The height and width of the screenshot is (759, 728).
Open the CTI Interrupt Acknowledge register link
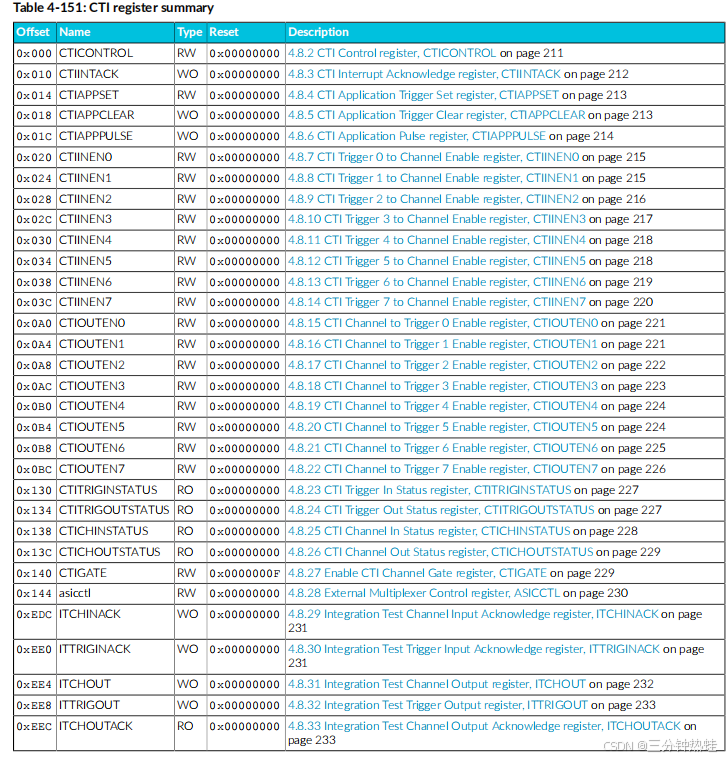tap(424, 74)
